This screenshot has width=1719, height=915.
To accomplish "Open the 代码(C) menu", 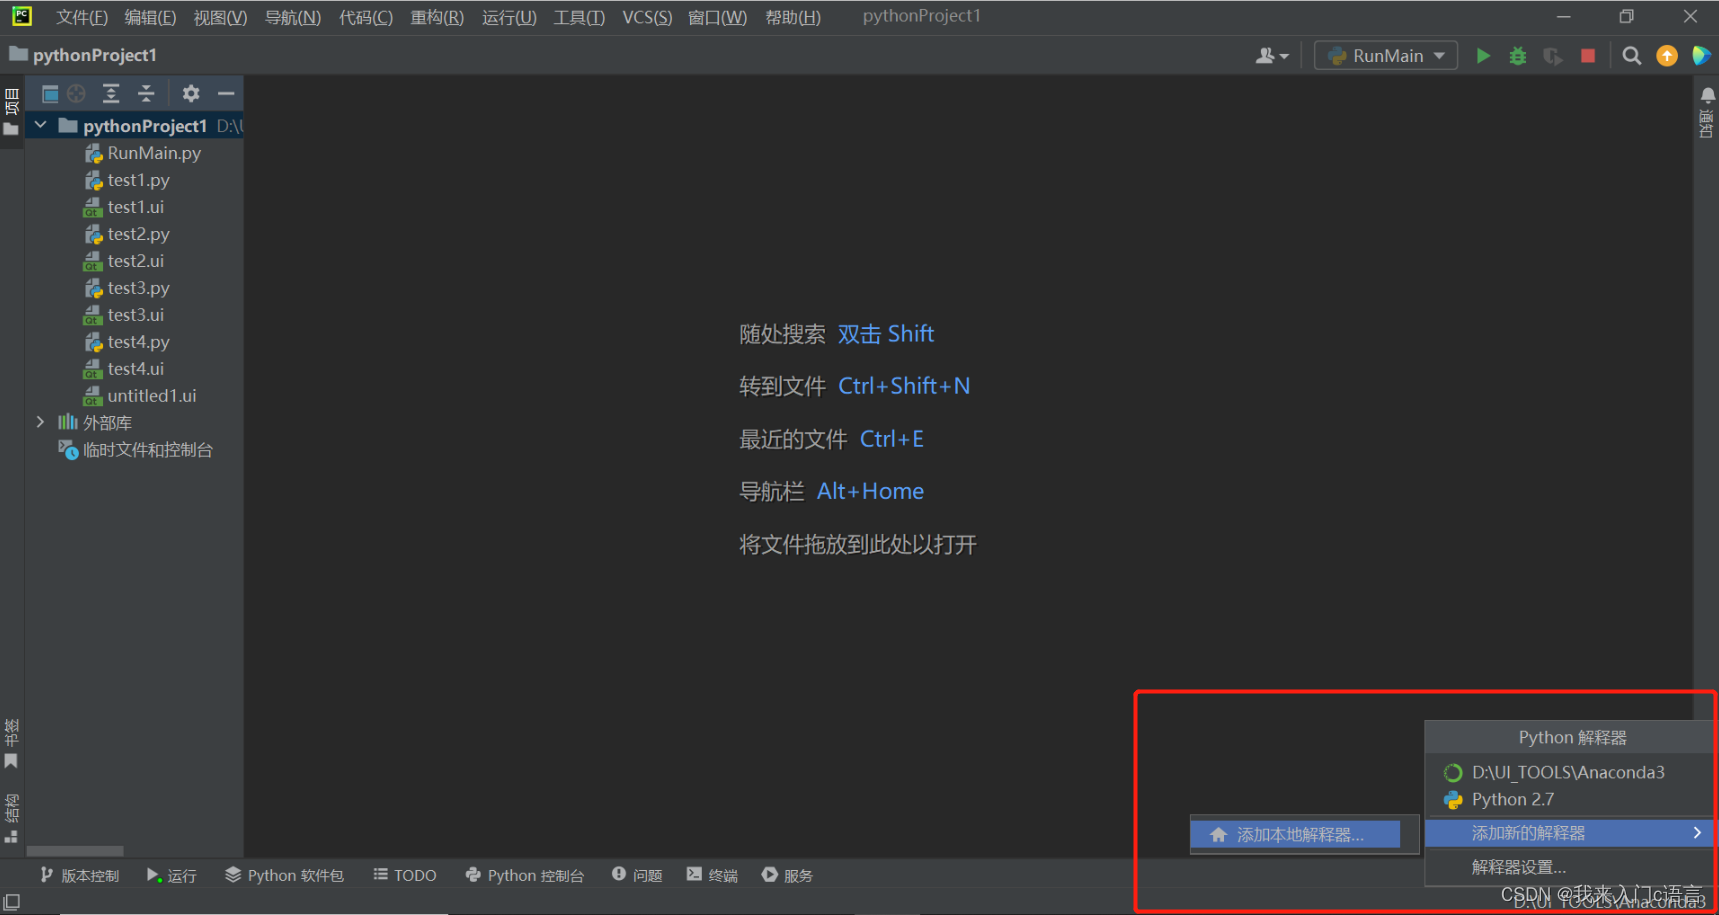I will [366, 17].
